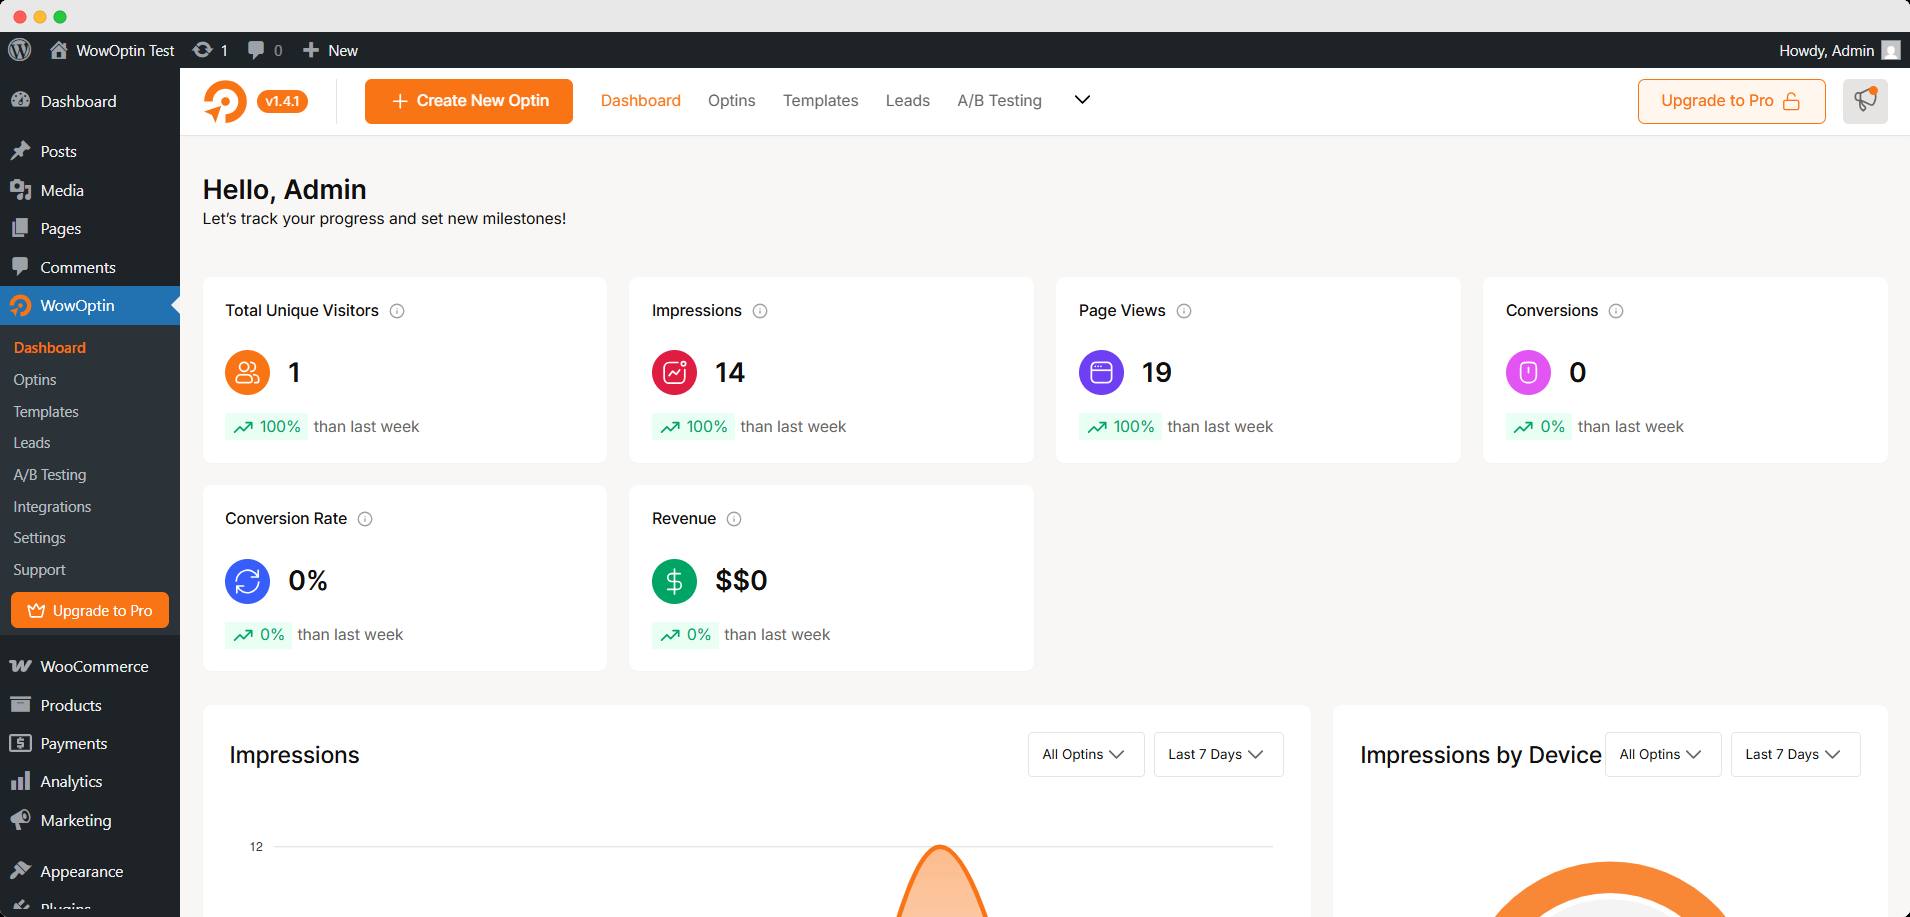Click Optins submenu in sidebar
This screenshot has width=1910, height=917.
[x=35, y=380]
